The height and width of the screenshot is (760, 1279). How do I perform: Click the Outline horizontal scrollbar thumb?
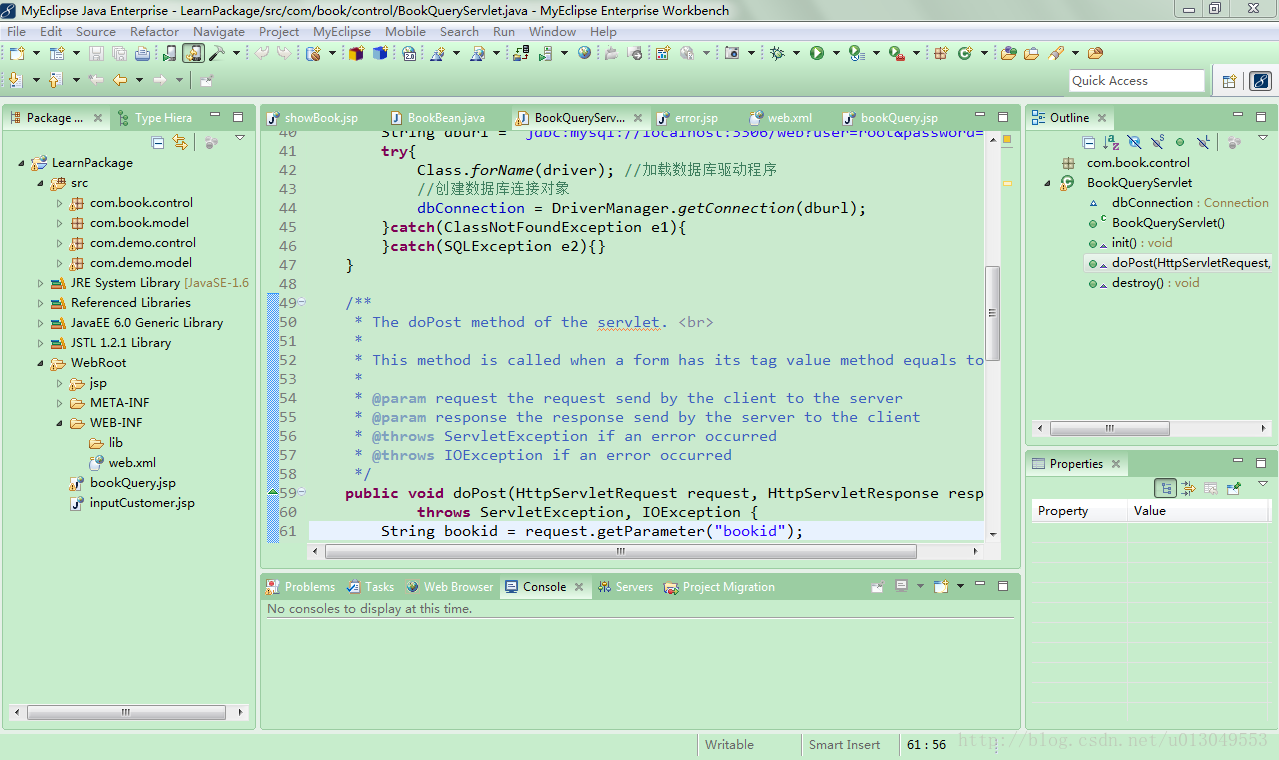1109,428
